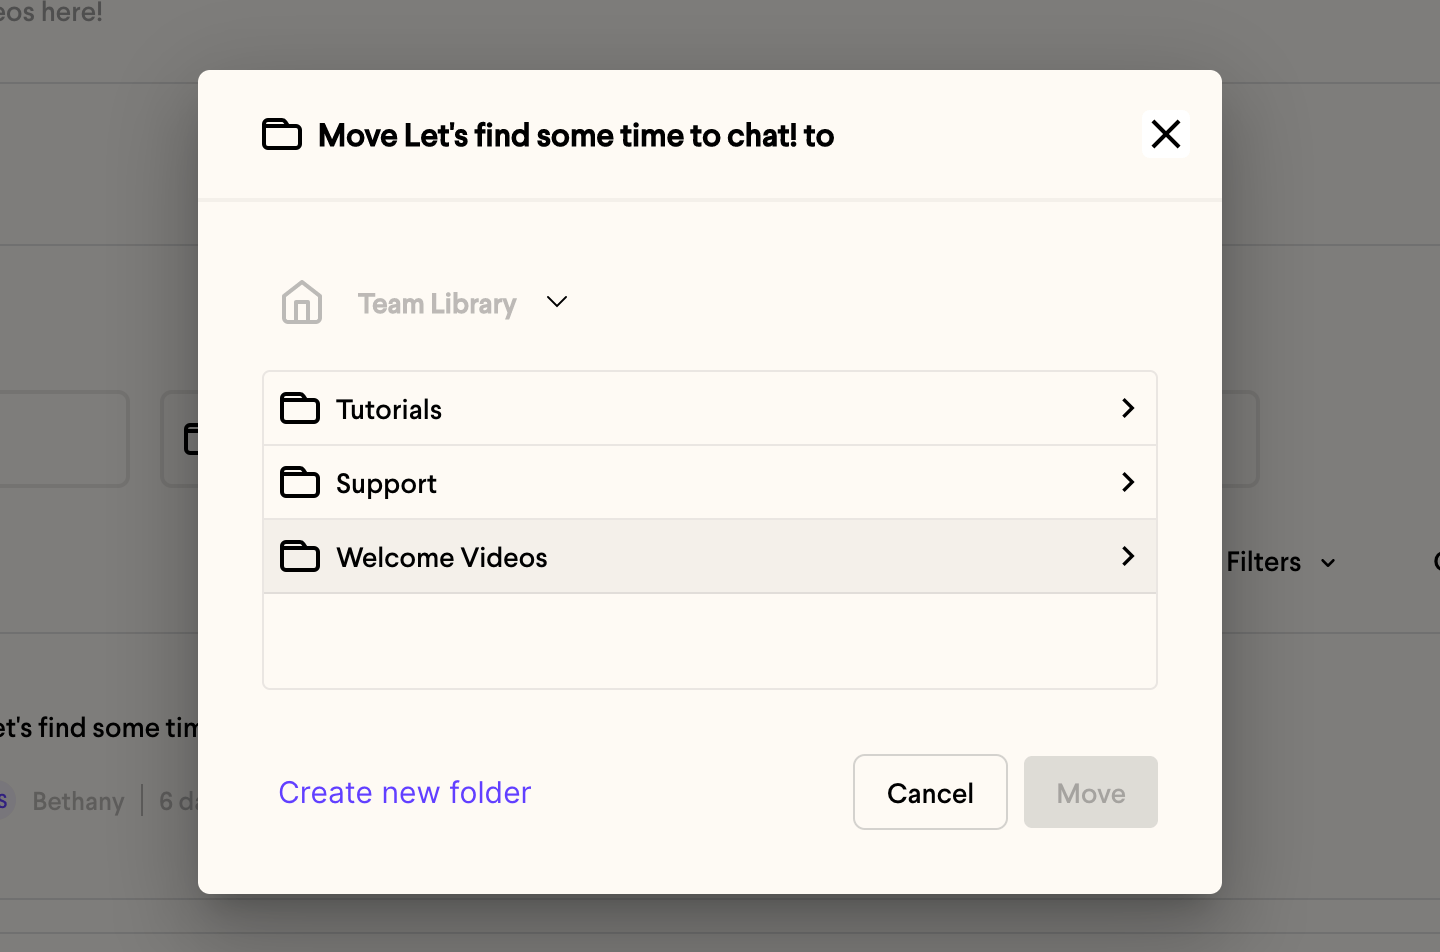
Task: Click the home icon beside Team Library
Action: (x=301, y=302)
